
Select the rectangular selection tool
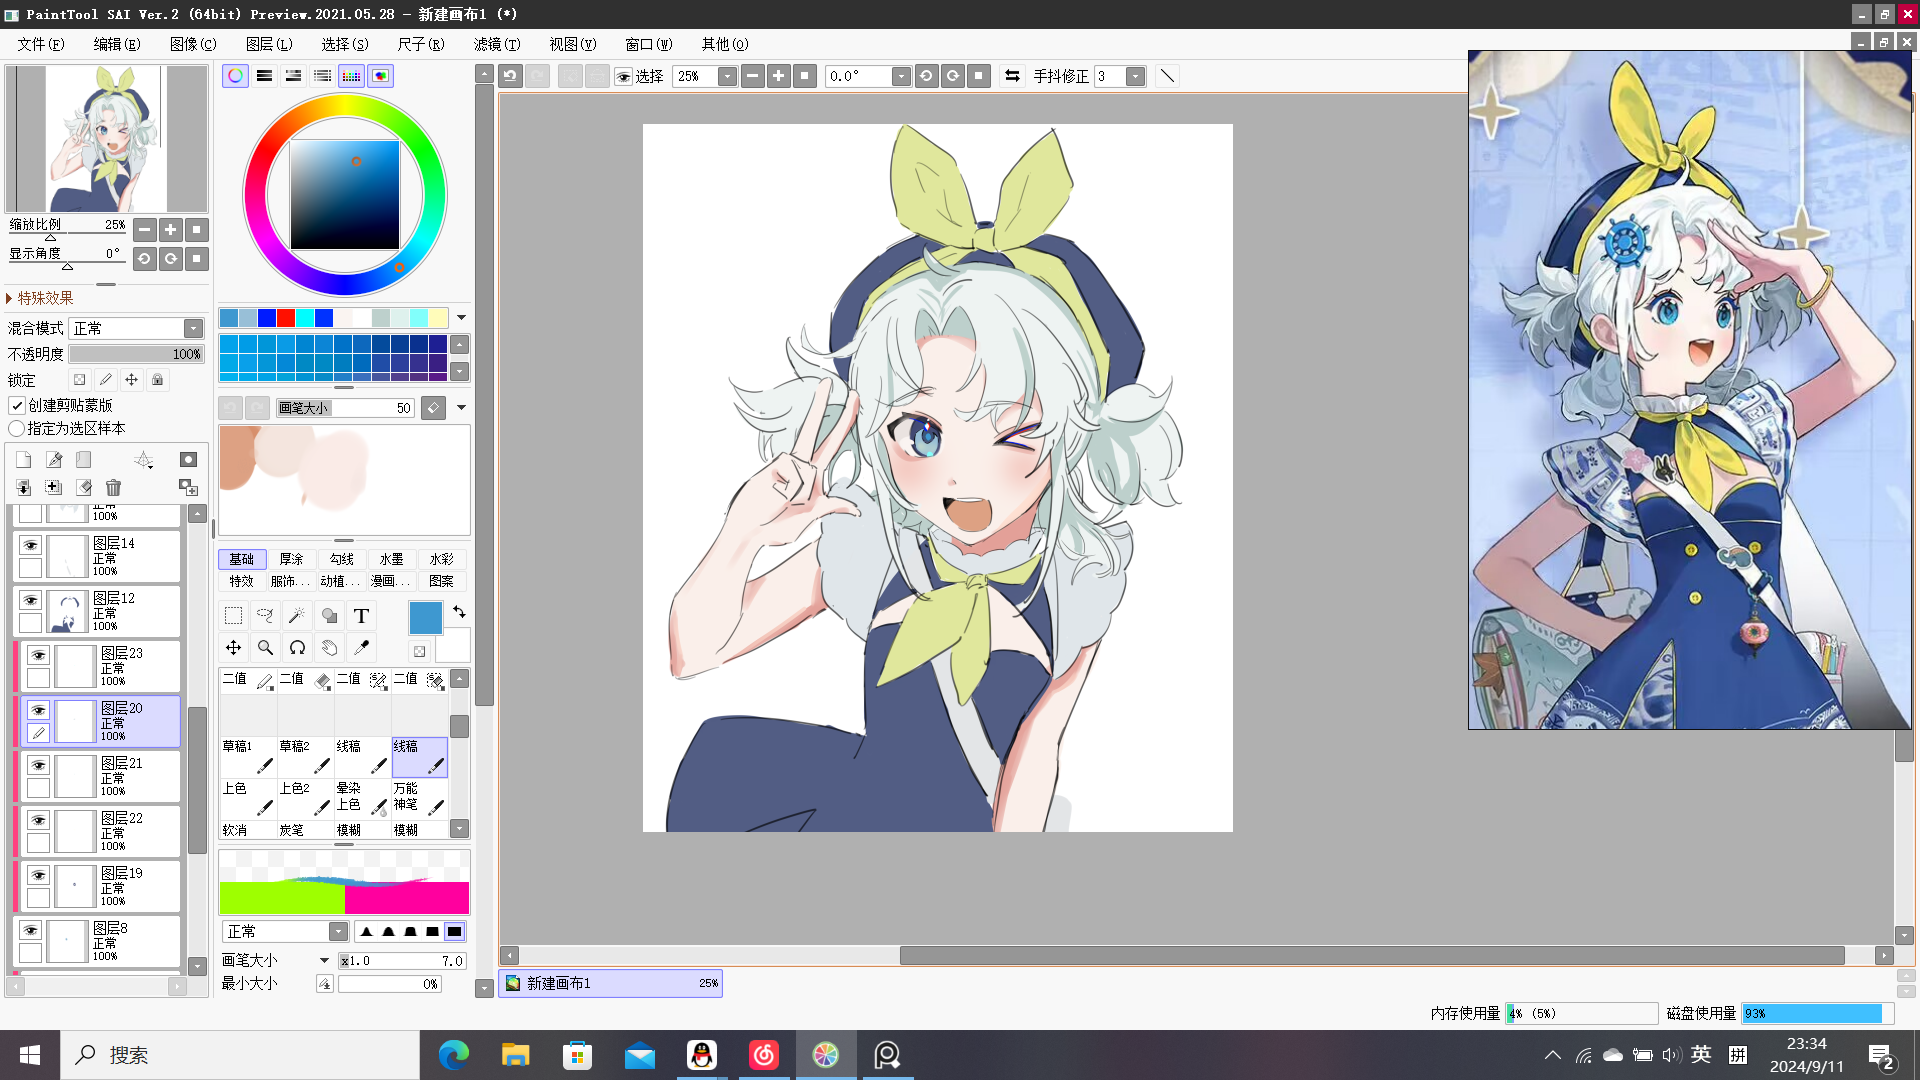(x=233, y=616)
